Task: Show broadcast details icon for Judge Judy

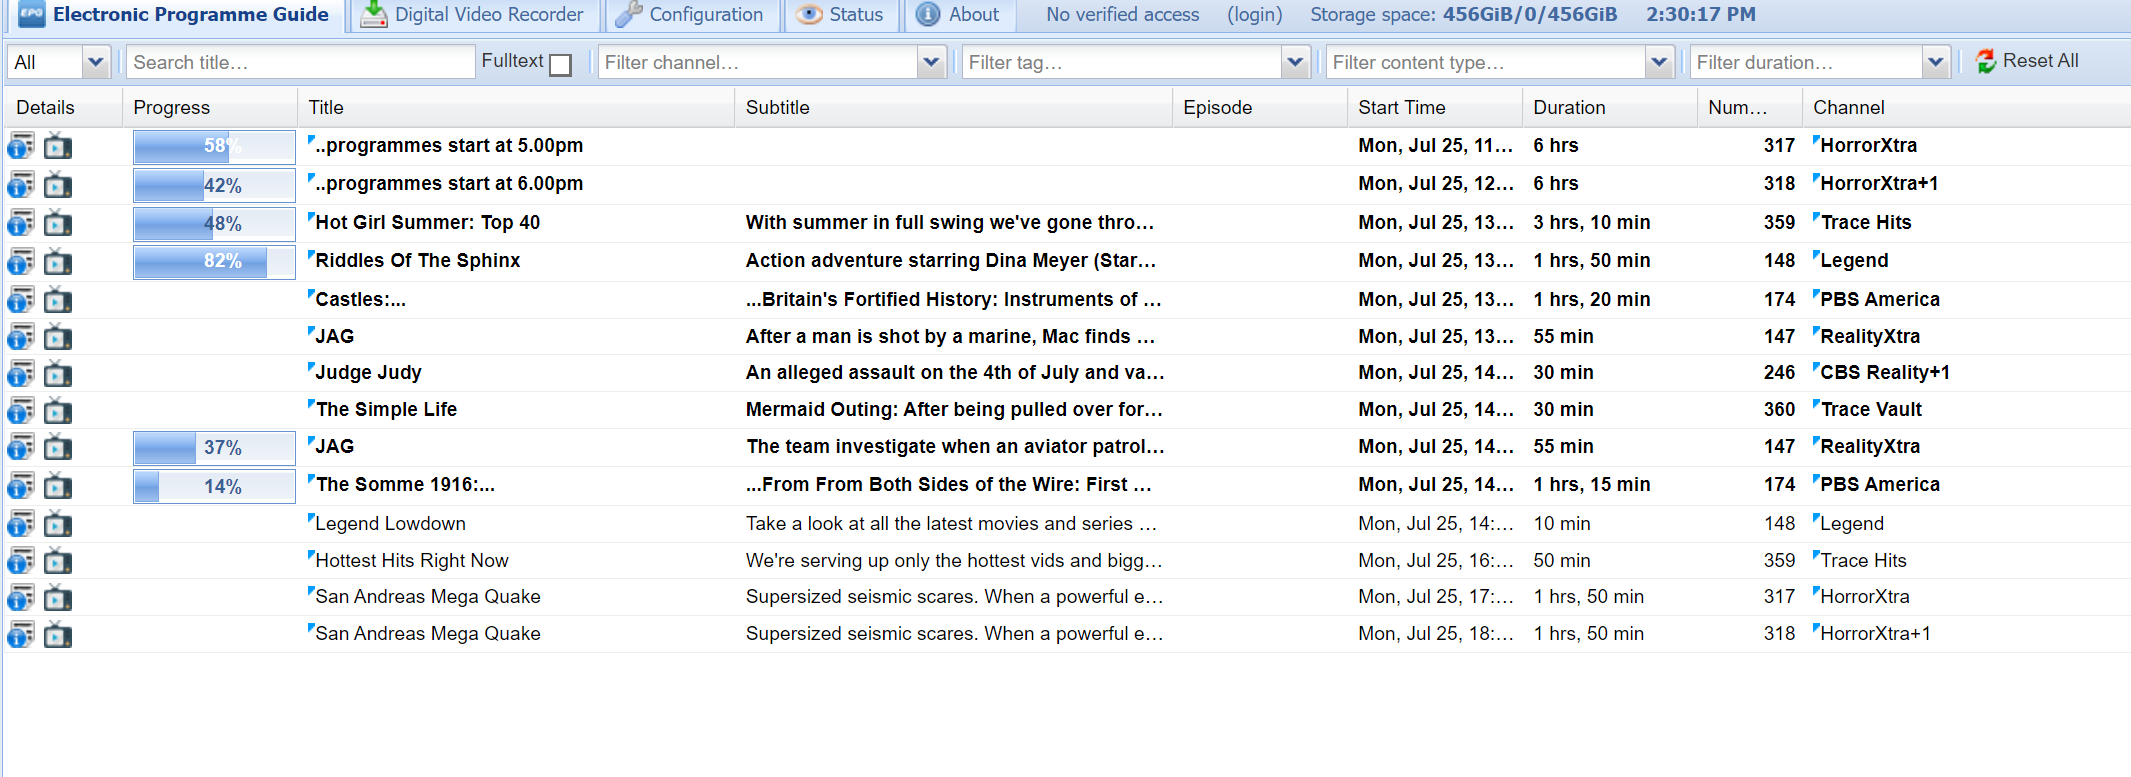Action: click(x=21, y=374)
